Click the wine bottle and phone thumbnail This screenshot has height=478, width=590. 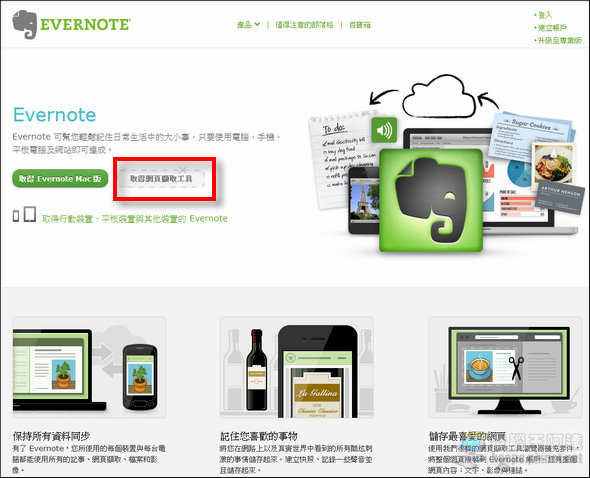pos(297,367)
